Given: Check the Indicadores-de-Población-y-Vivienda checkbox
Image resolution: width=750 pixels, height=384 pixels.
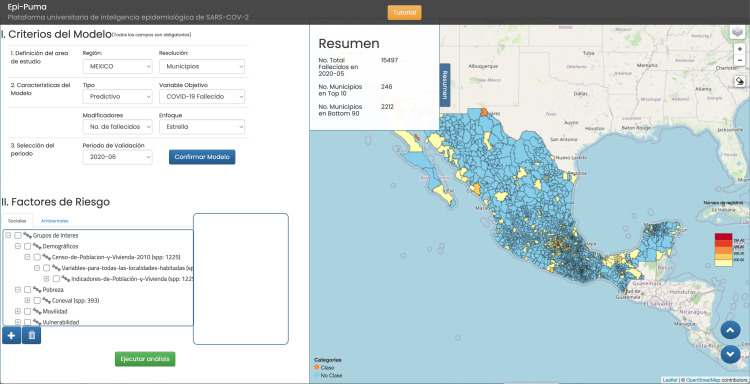Looking at the screenshot, I should tap(56, 279).
